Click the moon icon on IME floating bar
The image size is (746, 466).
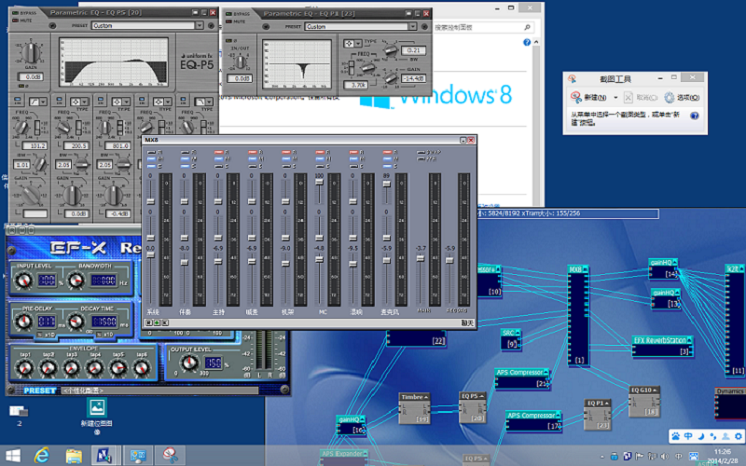pos(701,436)
